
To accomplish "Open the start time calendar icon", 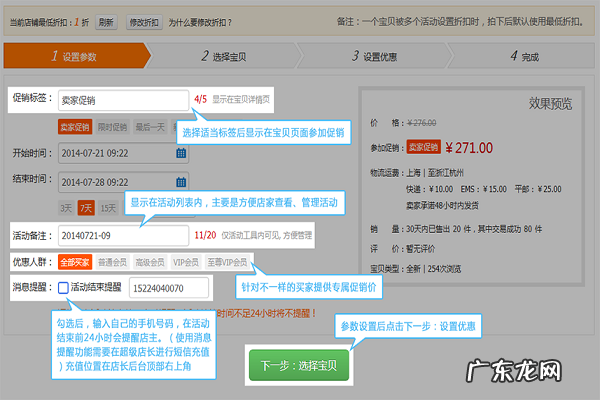I will pos(181,153).
